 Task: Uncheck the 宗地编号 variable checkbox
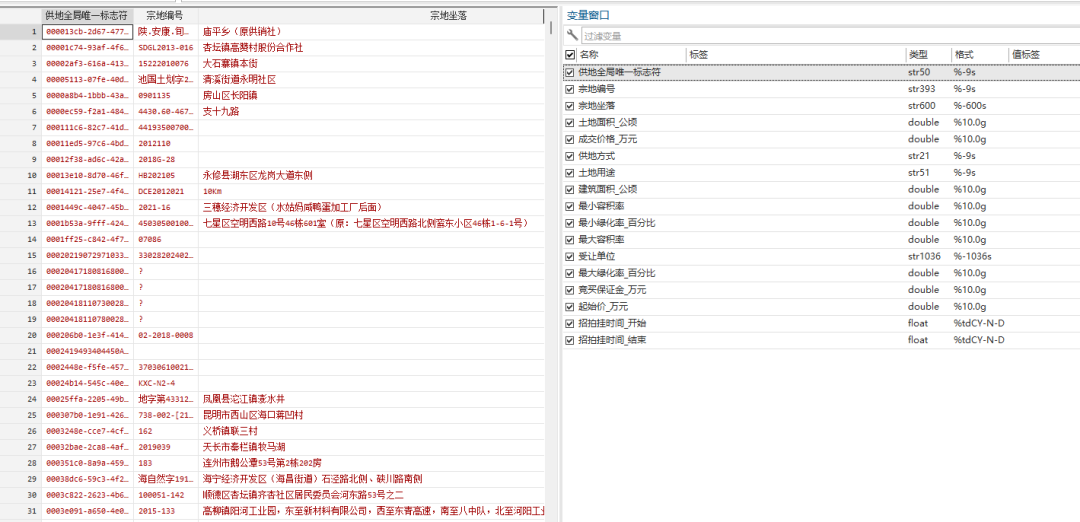pos(570,89)
